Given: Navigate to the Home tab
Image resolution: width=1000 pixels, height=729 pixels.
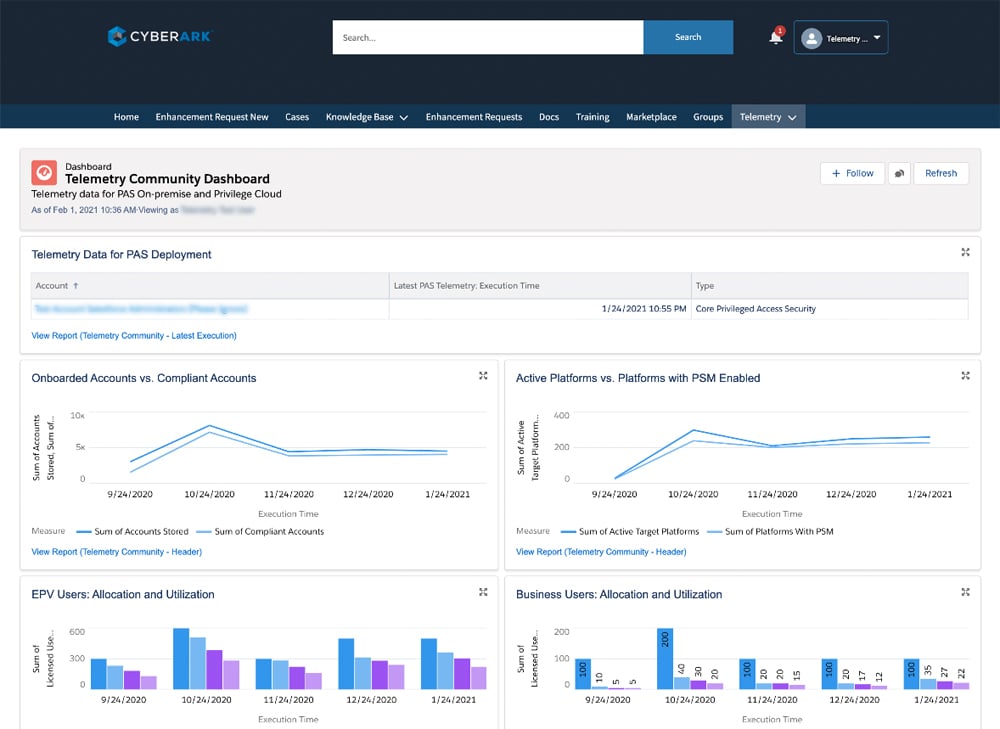Looking at the screenshot, I should (x=126, y=117).
